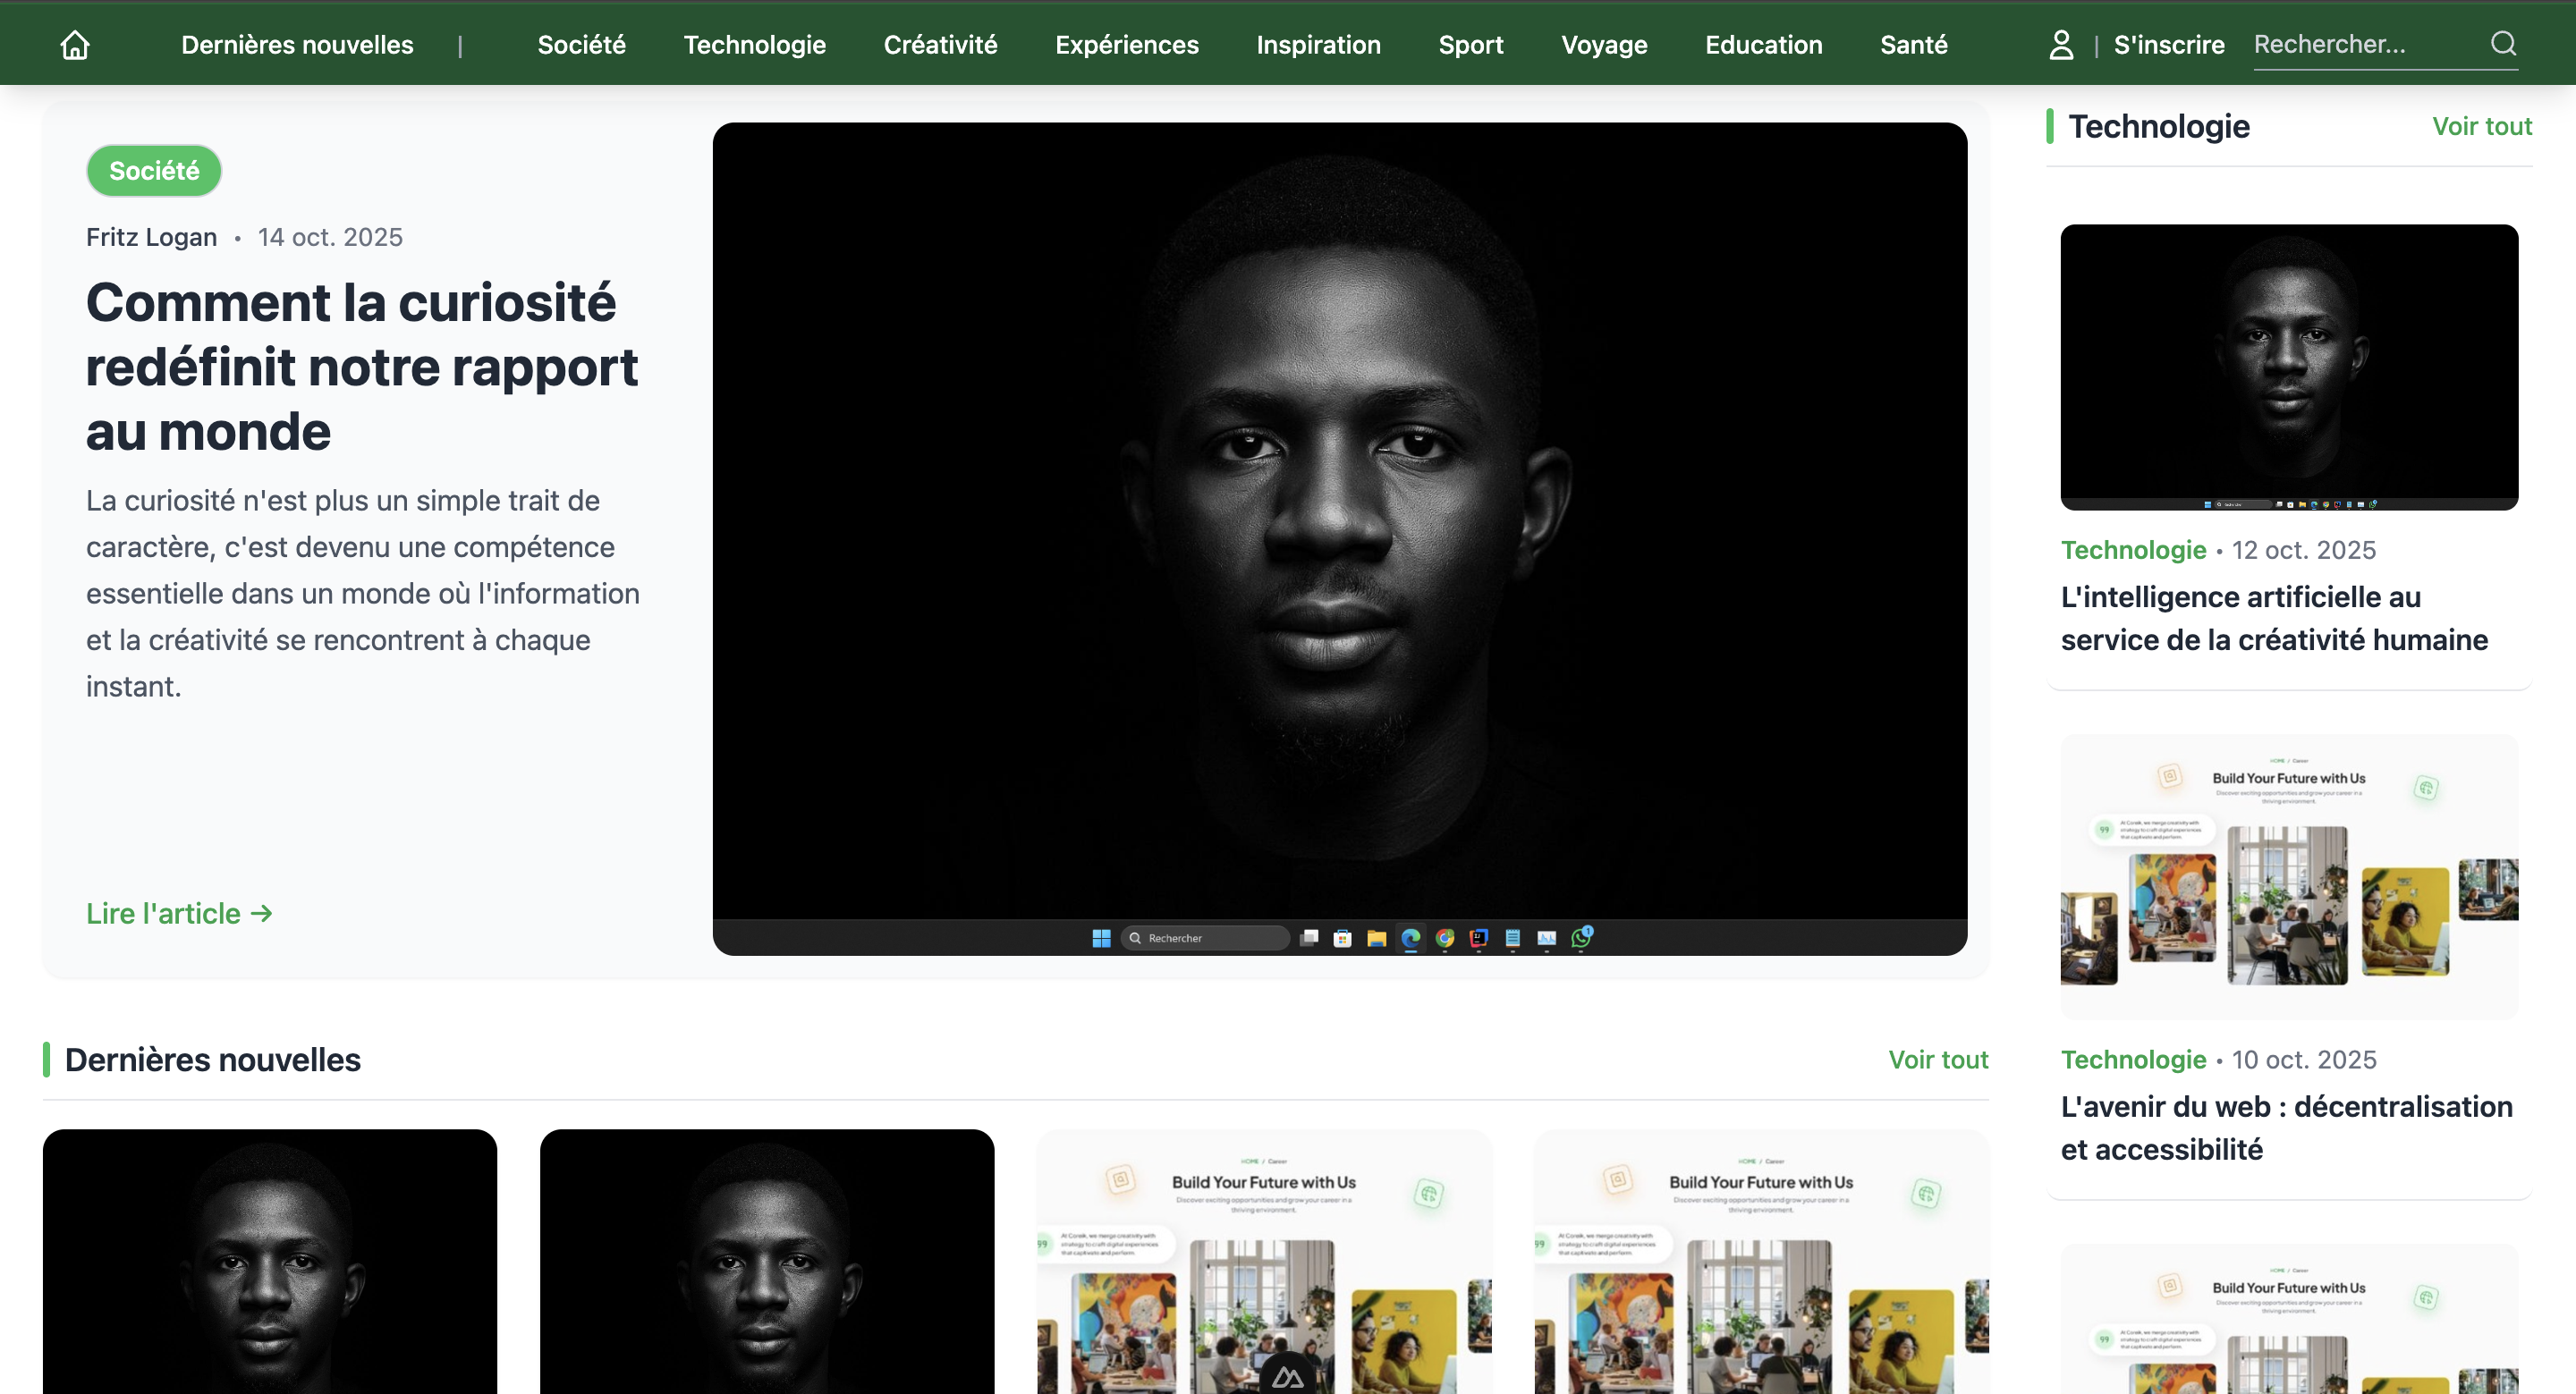Click the S'inscrire link

pos(2168,45)
